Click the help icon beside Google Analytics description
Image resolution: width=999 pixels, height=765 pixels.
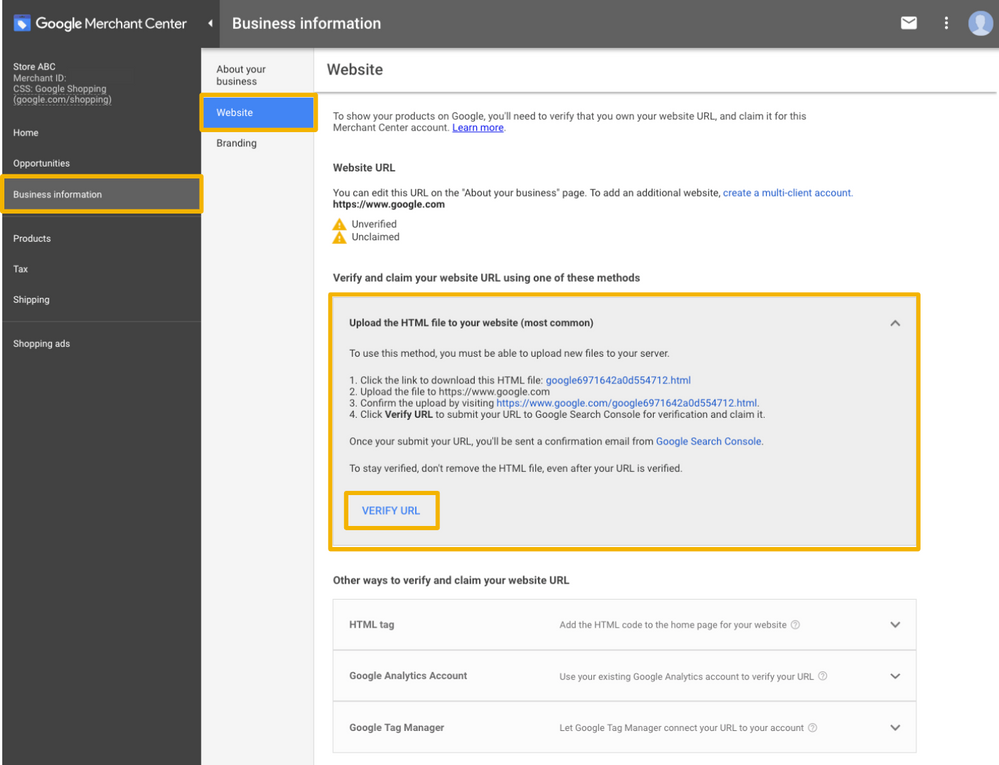[x=823, y=676]
